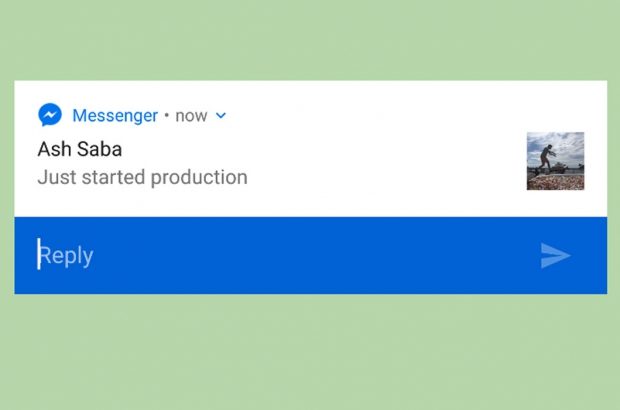Tap the Messenger lightning bolt logo
The image size is (620, 410).
[50, 115]
